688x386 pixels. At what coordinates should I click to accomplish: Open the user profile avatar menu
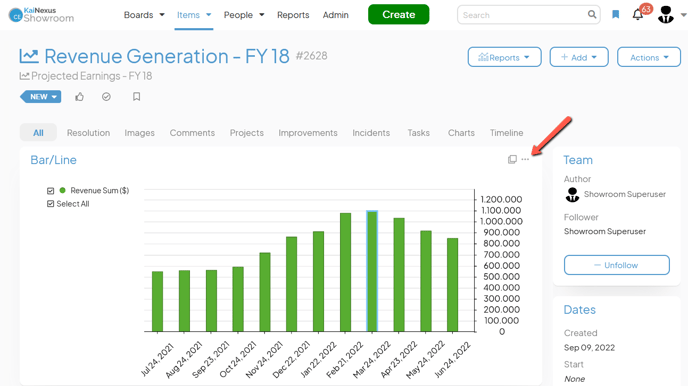coord(666,14)
